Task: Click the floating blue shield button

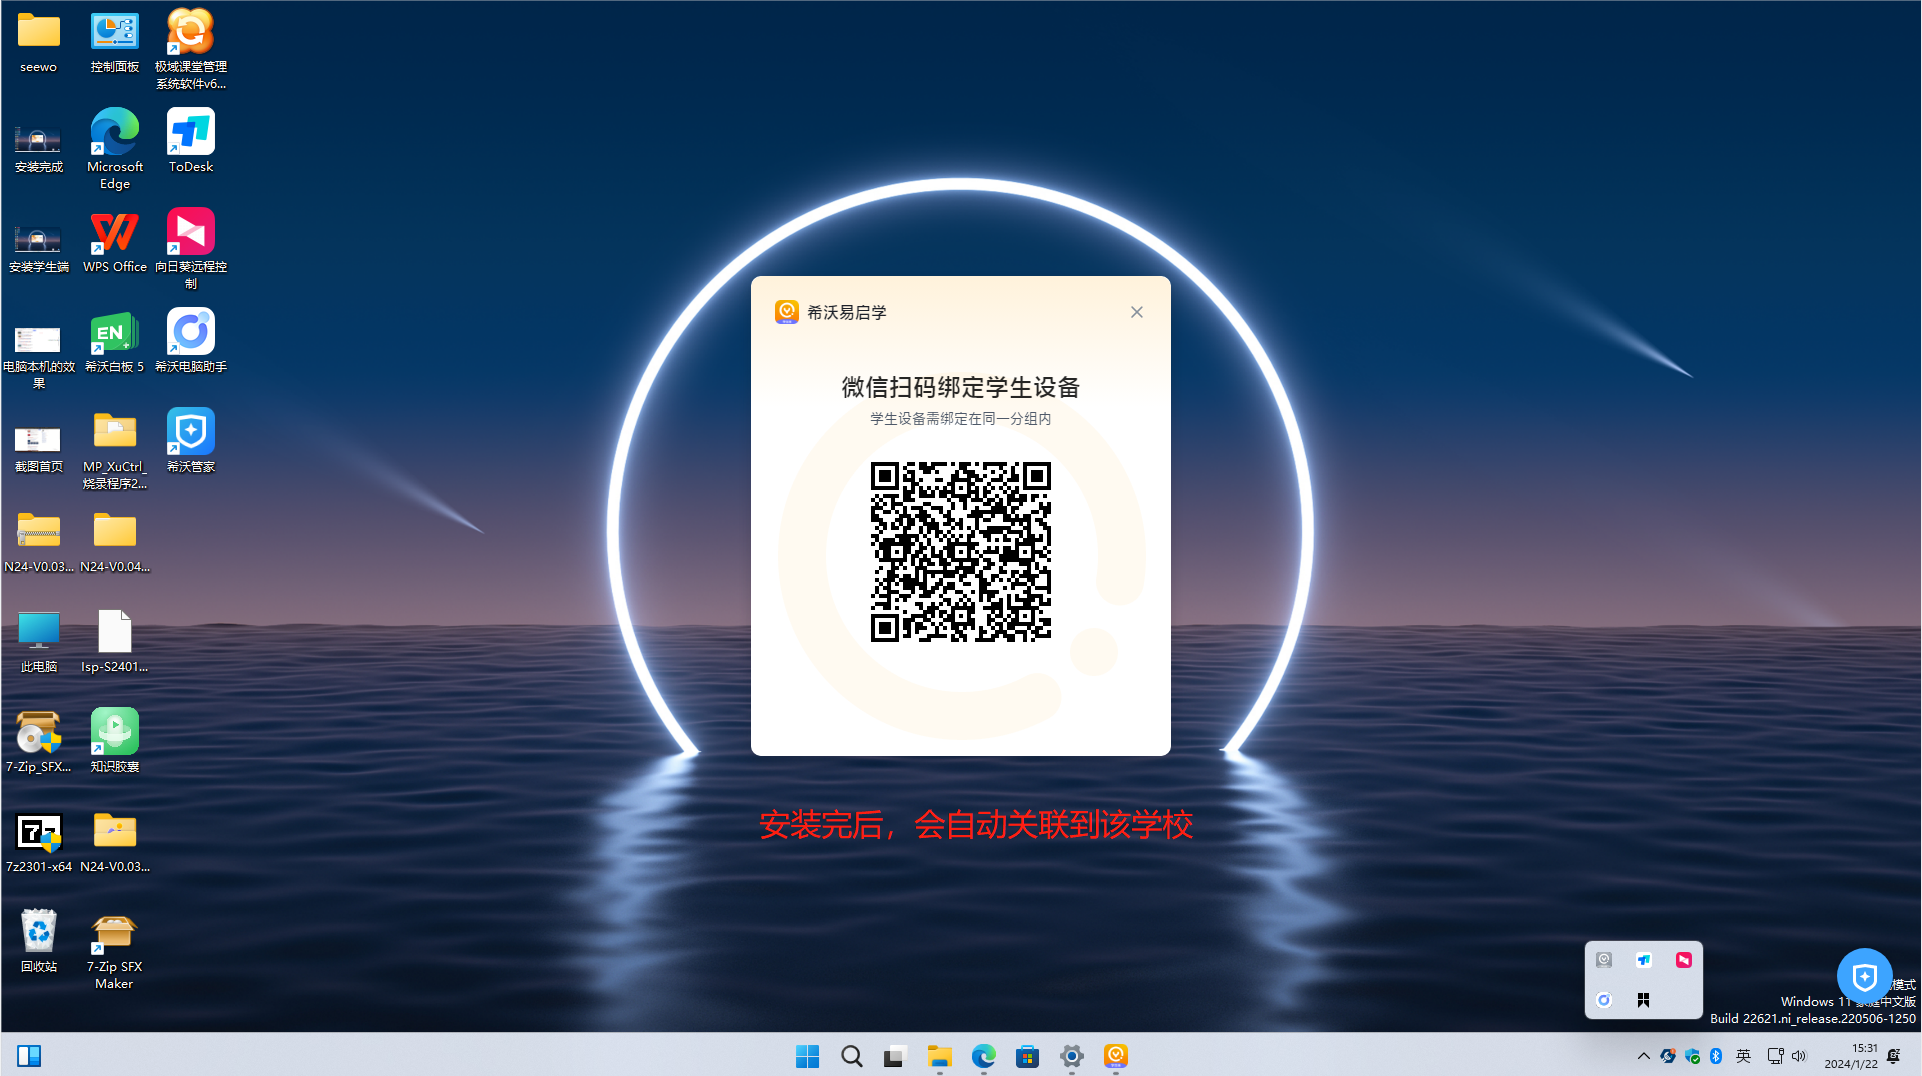Action: pyautogui.click(x=1864, y=976)
